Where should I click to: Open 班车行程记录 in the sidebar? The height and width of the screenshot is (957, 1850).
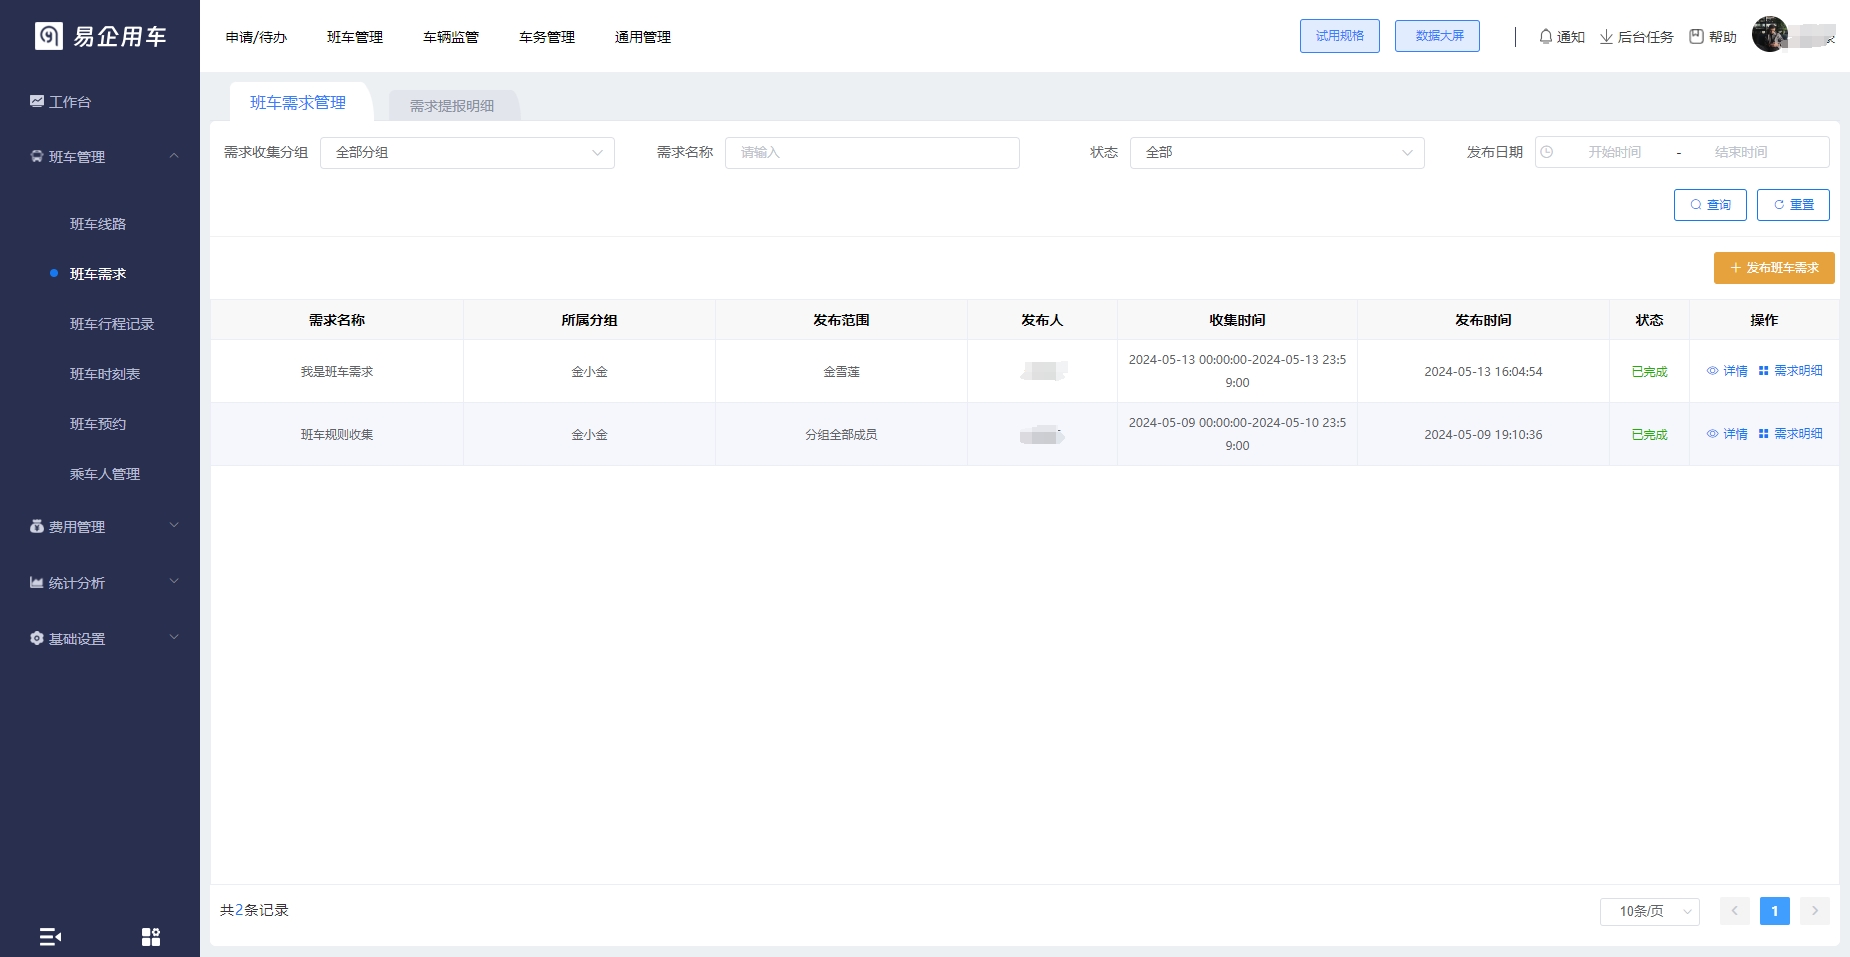112,324
